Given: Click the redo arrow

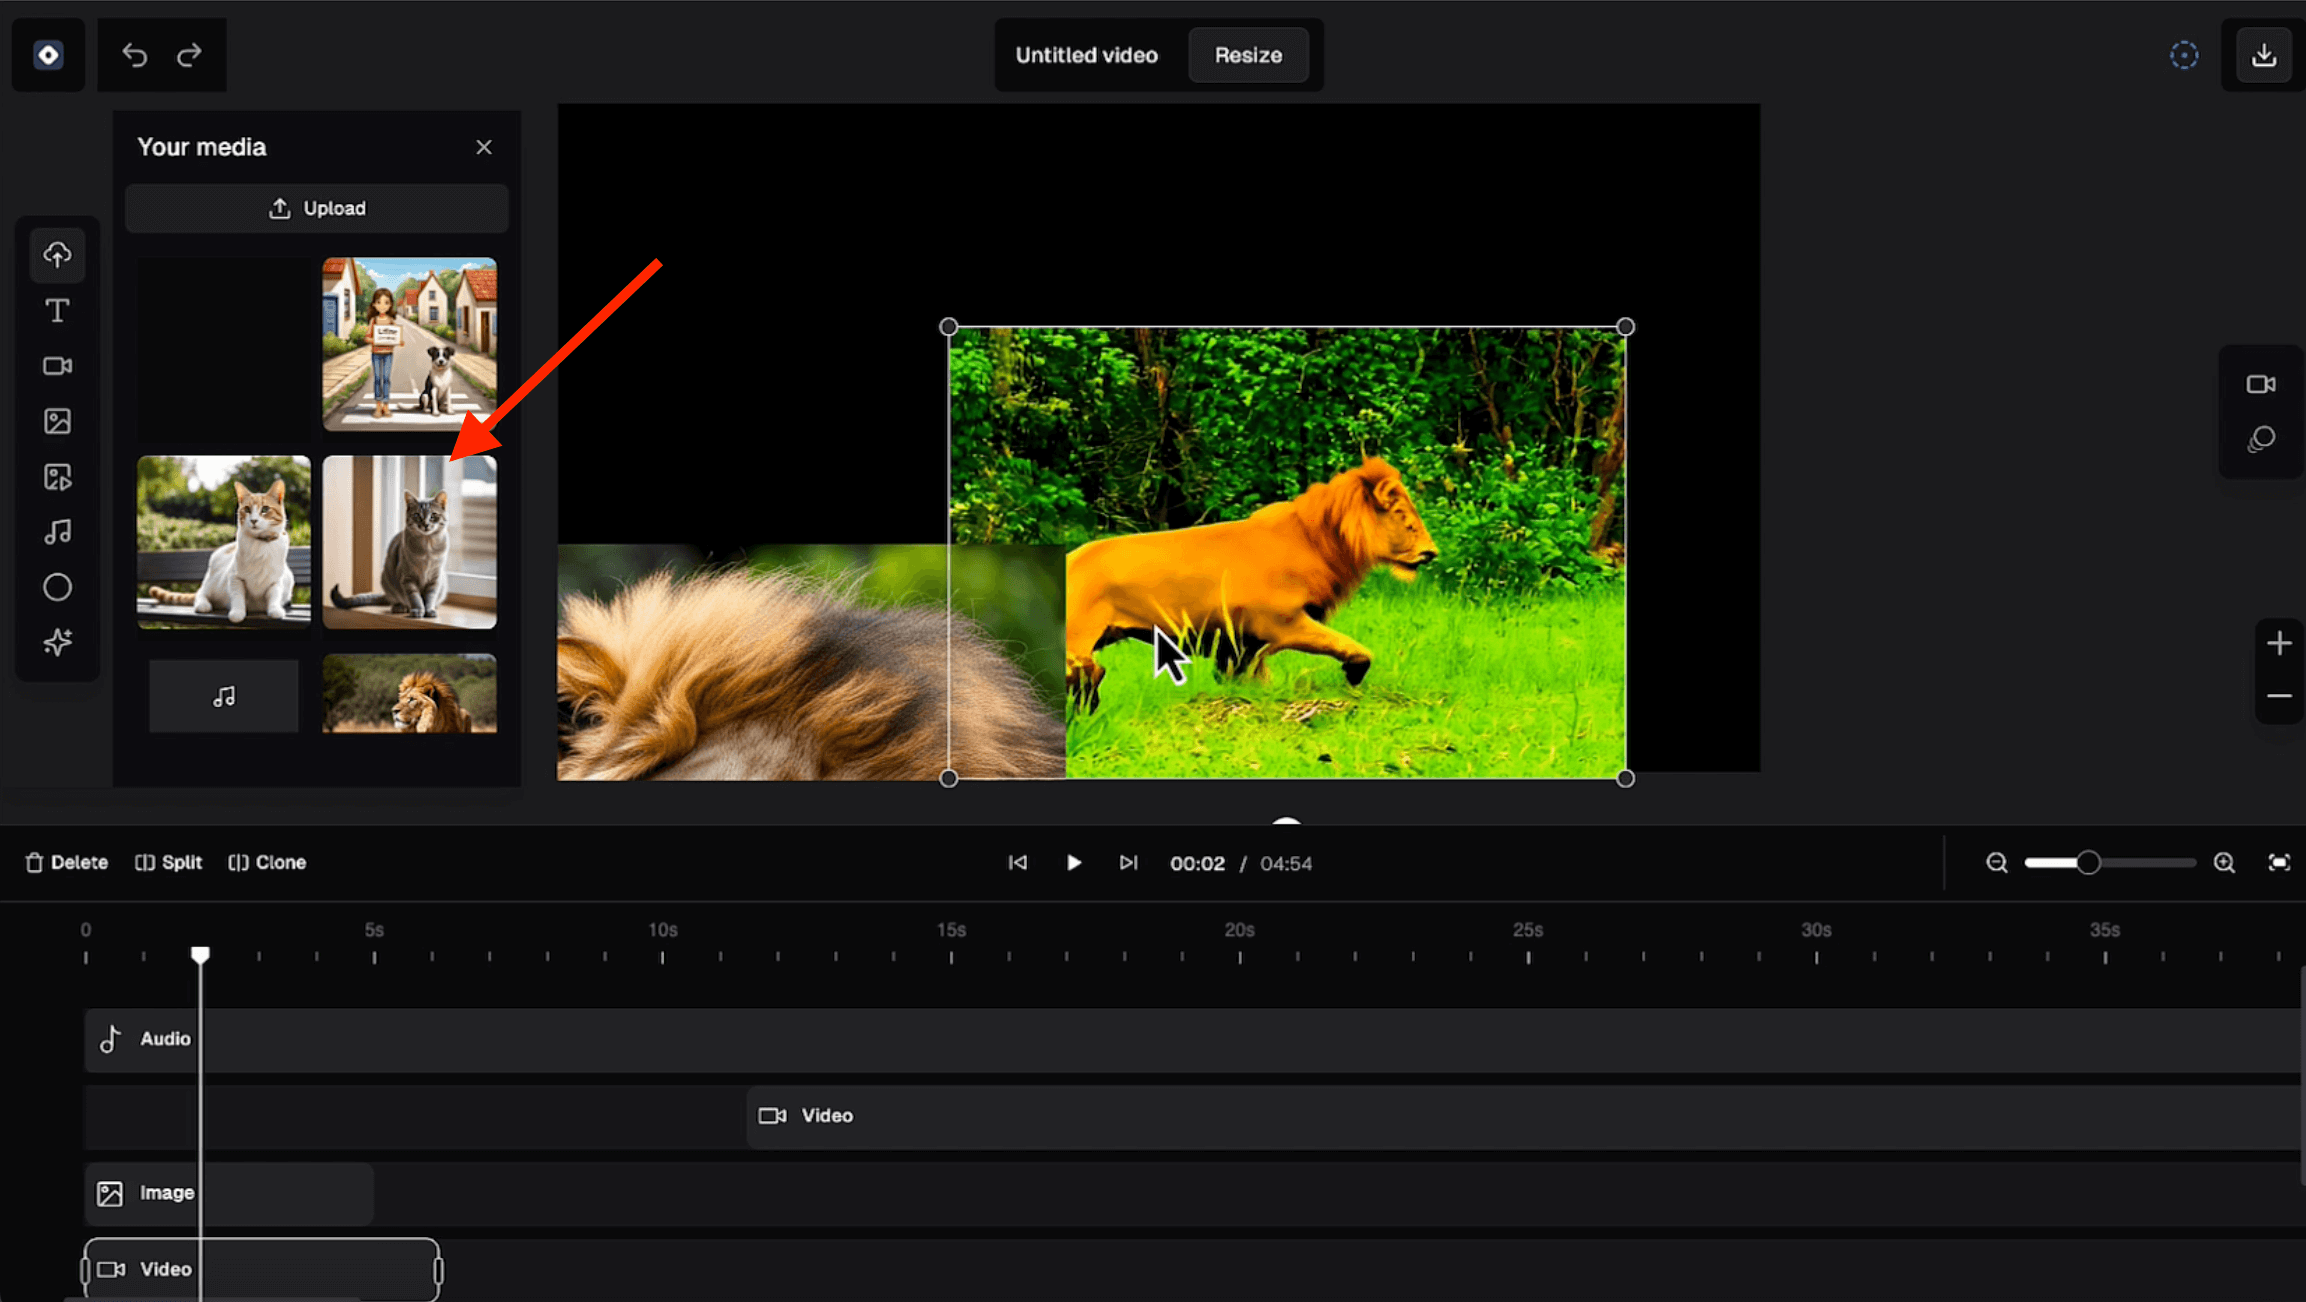Looking at the screenshot, I should point(189,55).
